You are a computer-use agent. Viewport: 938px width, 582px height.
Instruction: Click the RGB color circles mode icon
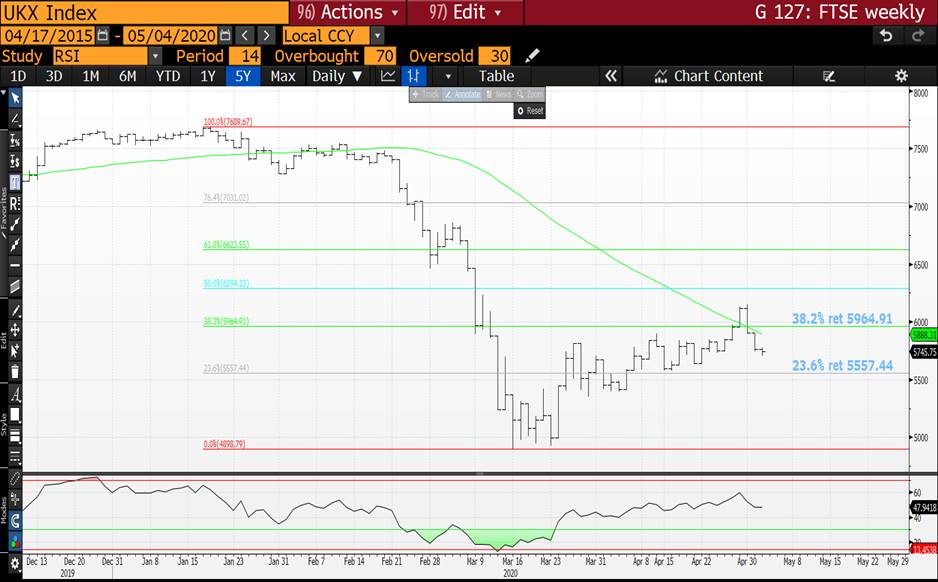pyautogui.click(x=15, y=543)
